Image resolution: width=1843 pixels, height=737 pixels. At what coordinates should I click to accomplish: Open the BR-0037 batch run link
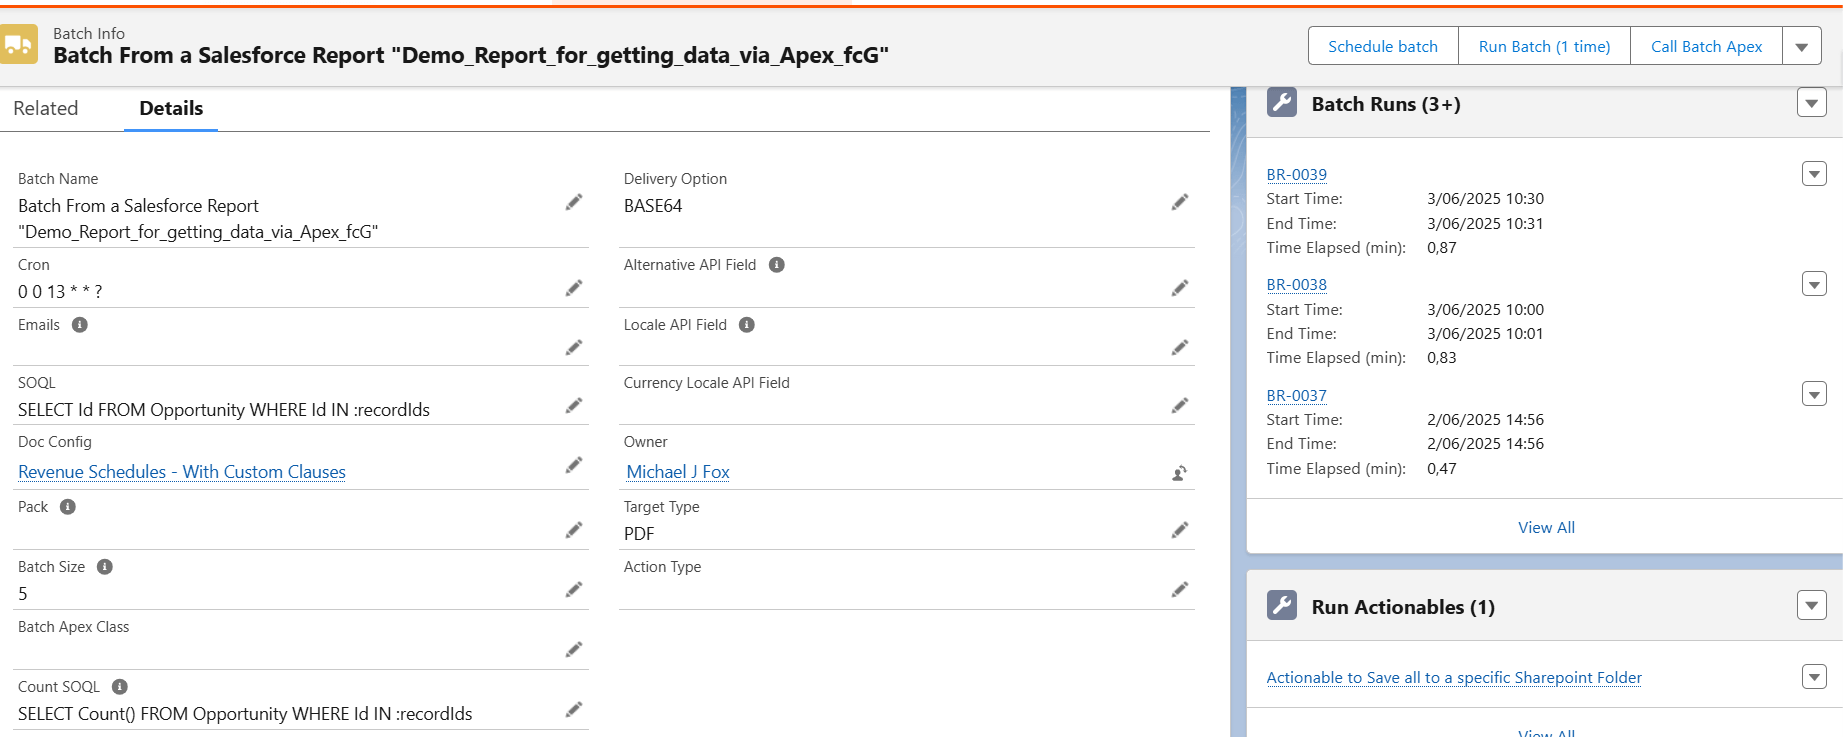click(1296, 395)
